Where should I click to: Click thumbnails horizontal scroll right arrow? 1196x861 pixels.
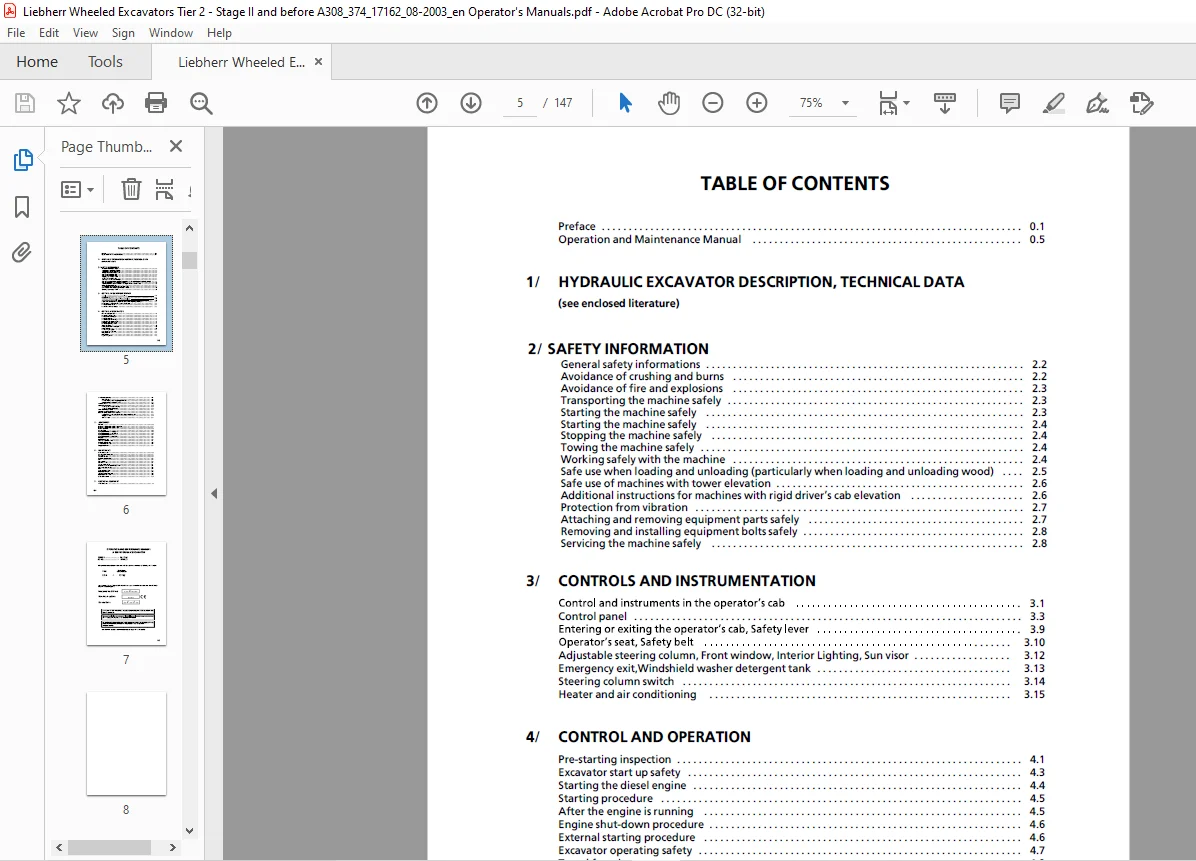point(172,847)
